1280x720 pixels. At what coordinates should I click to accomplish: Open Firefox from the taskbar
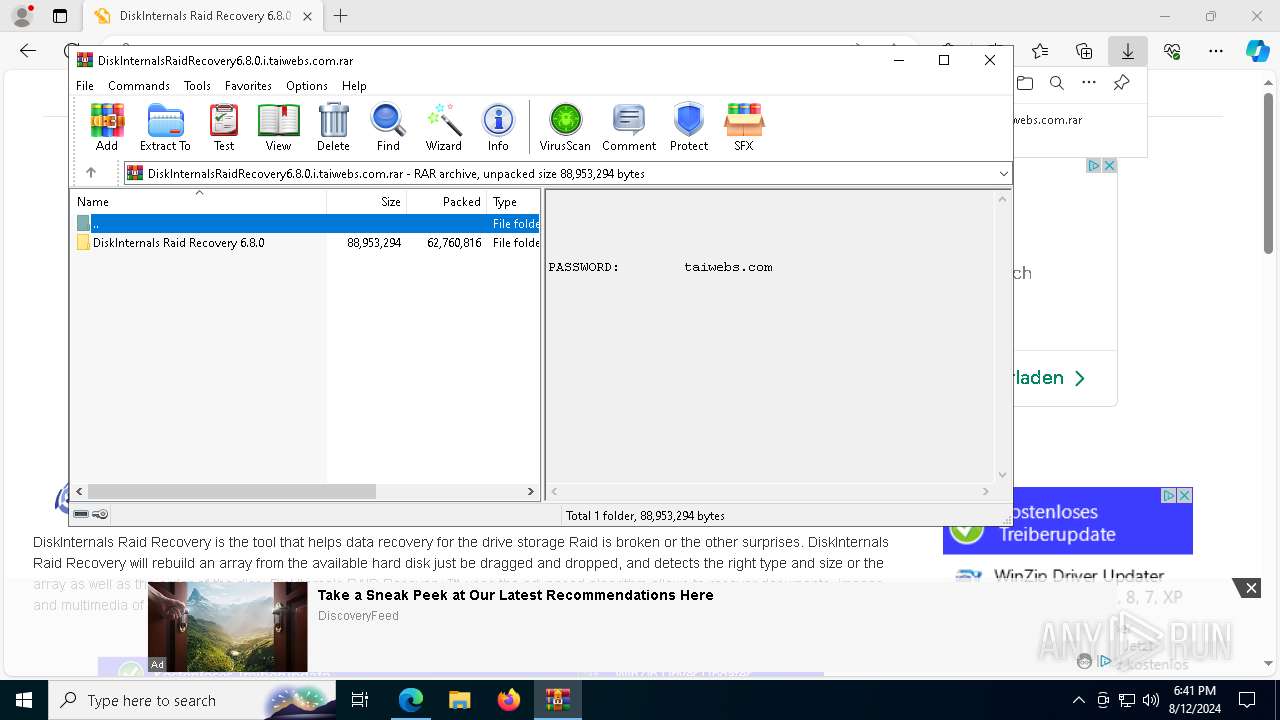(509, 700)
